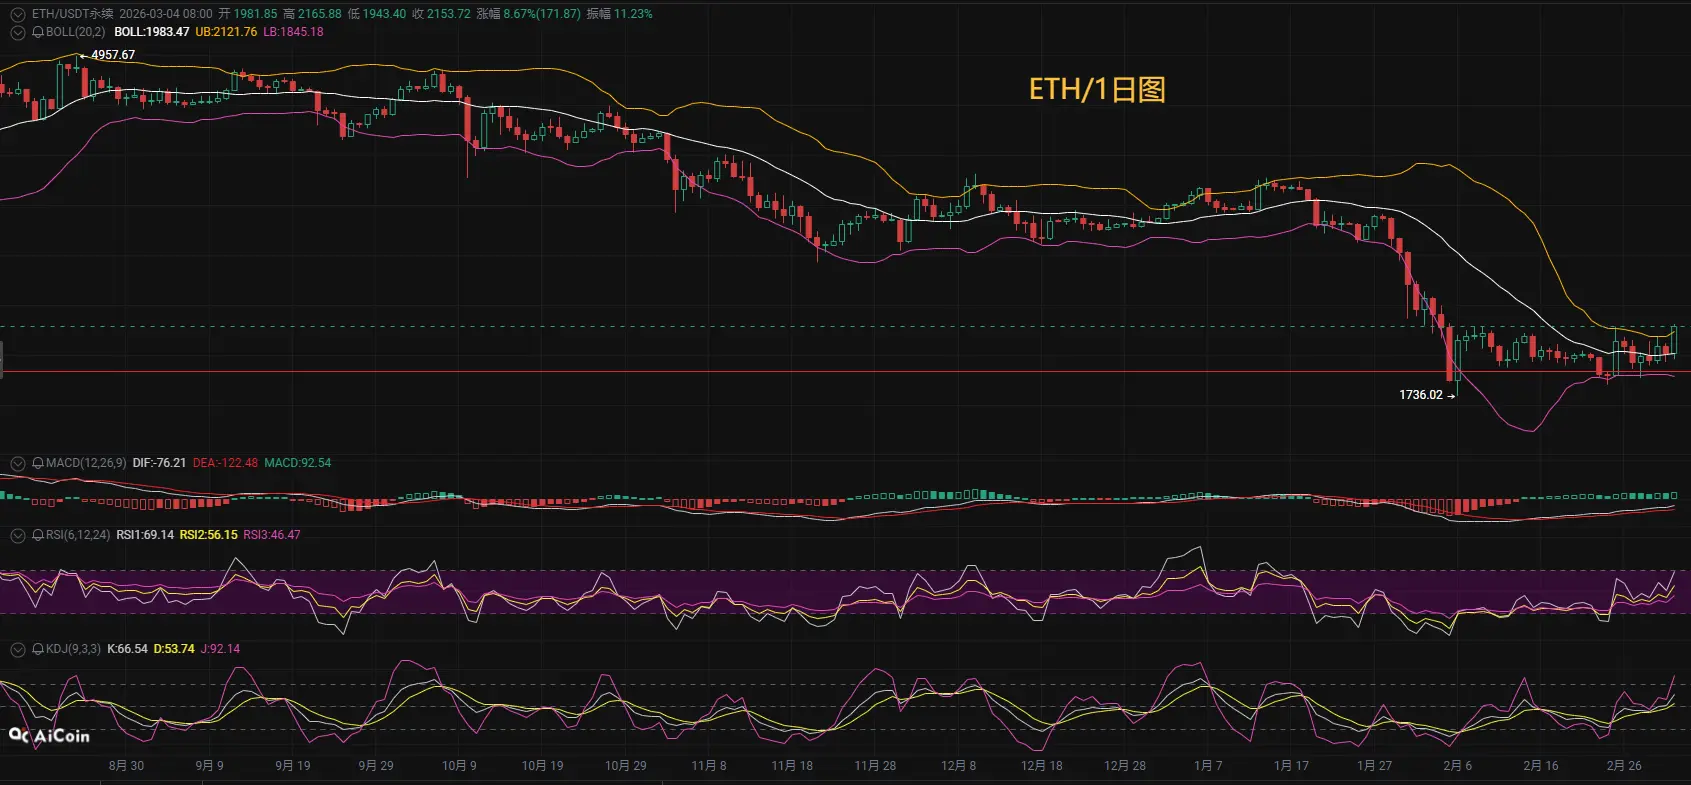Click the RSI1:69.14 value
Screen dimensions: 1691x785
point(145,535)
